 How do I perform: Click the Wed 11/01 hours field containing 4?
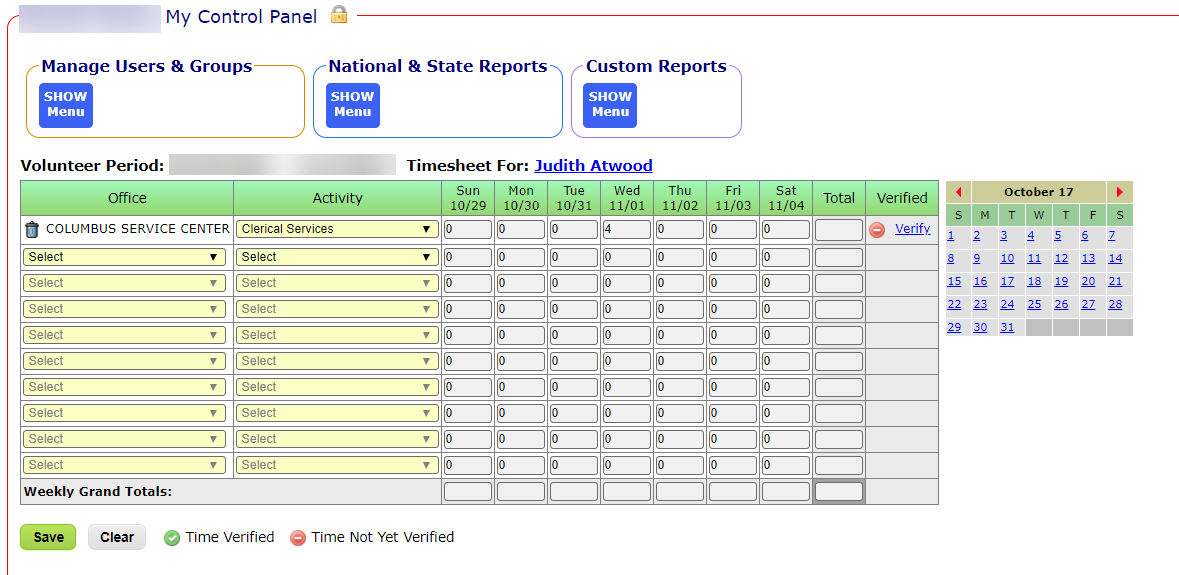[x=627, y=230]
